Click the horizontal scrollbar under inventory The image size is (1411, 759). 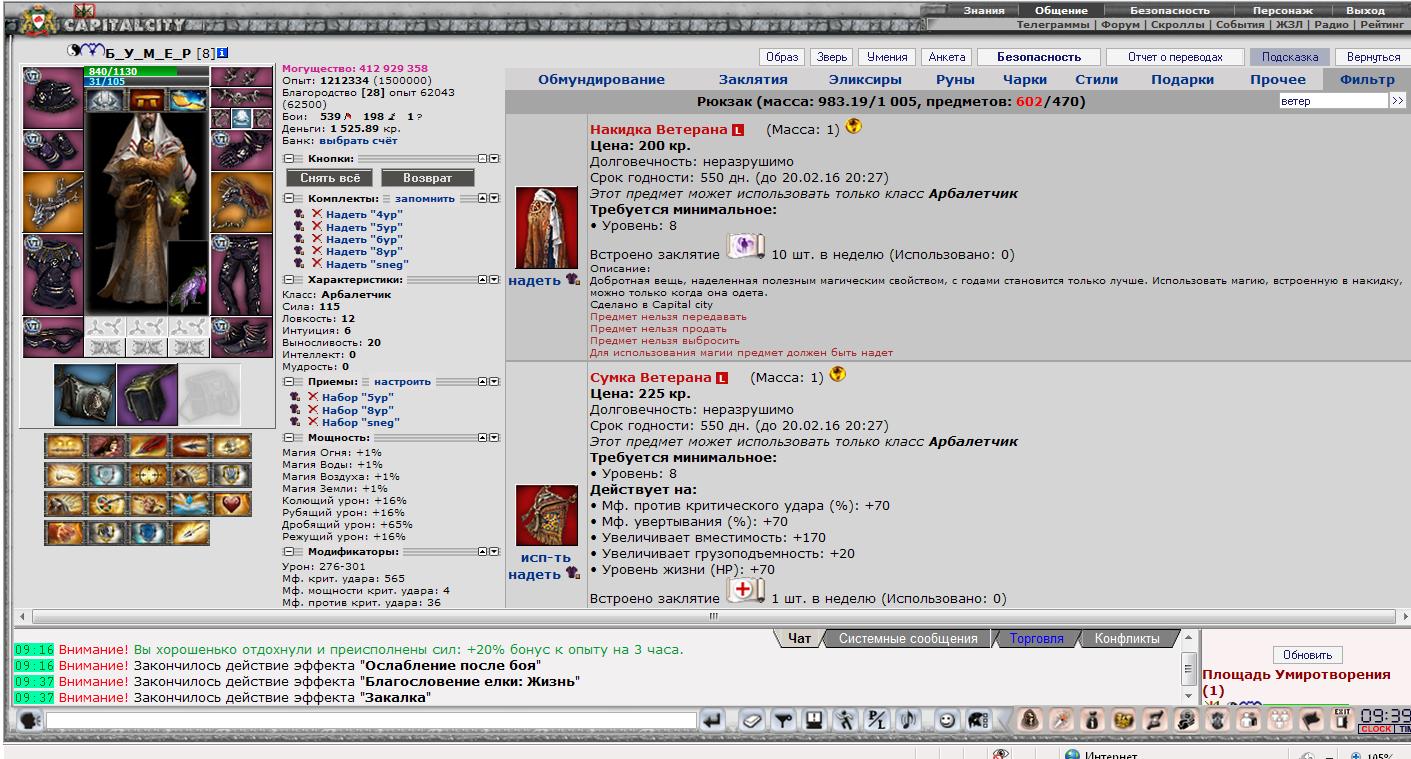click(712, 616)
